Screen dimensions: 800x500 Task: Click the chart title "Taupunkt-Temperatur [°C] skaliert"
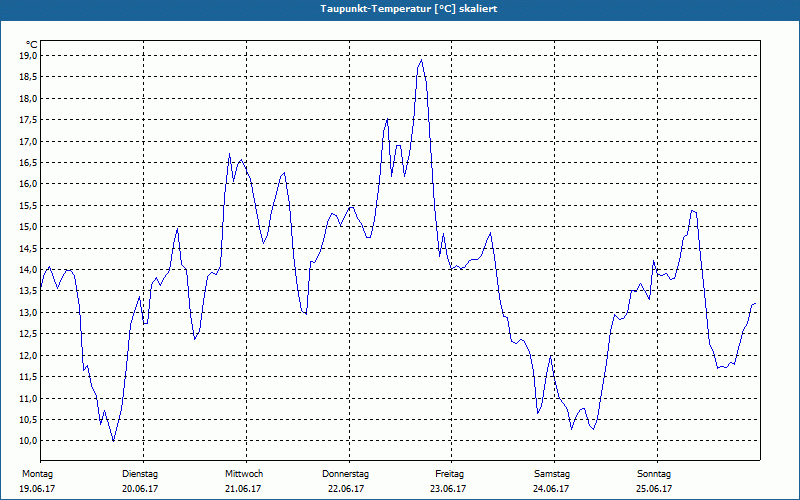click(x=409, y=9)
